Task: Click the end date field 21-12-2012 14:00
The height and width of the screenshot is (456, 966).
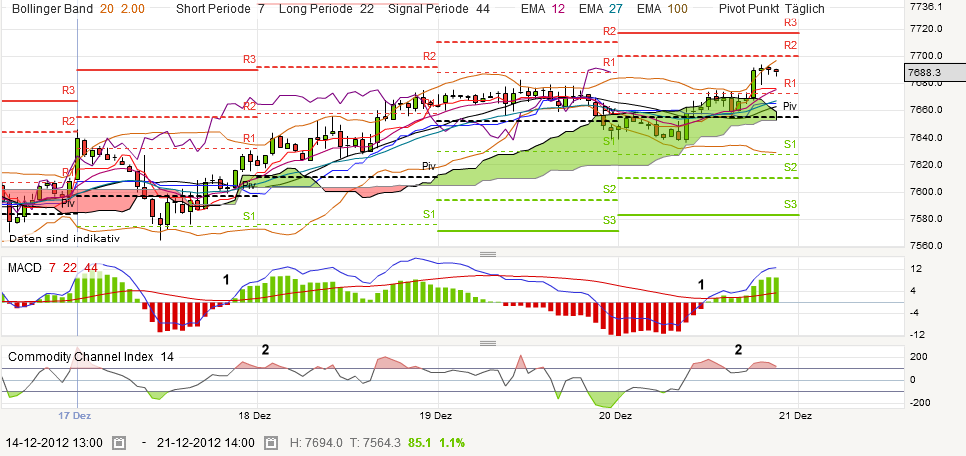Action: 206,442
